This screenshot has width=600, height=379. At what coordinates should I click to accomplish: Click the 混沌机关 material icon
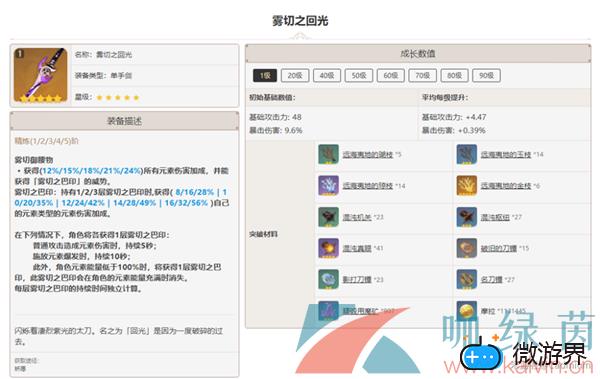pos(328,217)
